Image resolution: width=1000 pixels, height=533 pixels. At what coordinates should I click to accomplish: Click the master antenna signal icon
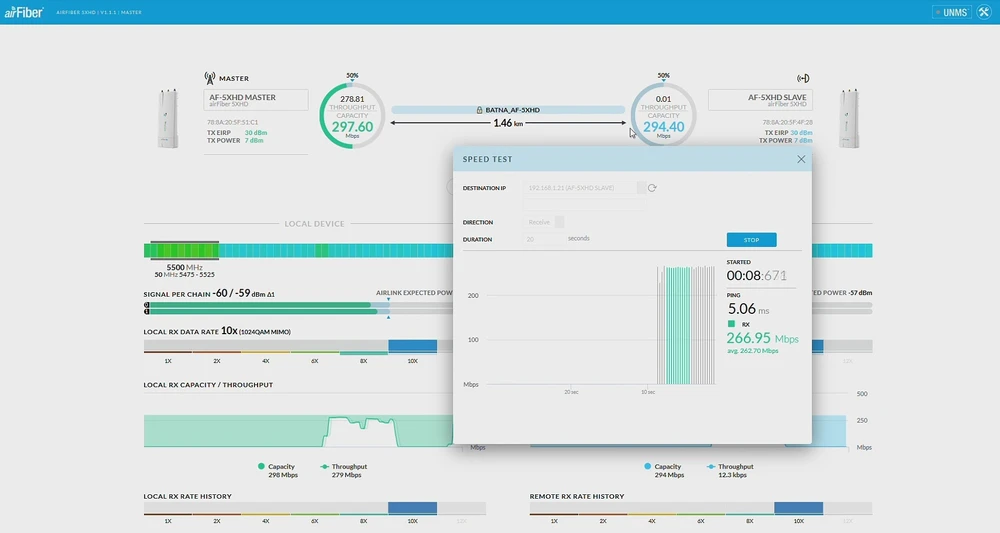tap(210, 78)
